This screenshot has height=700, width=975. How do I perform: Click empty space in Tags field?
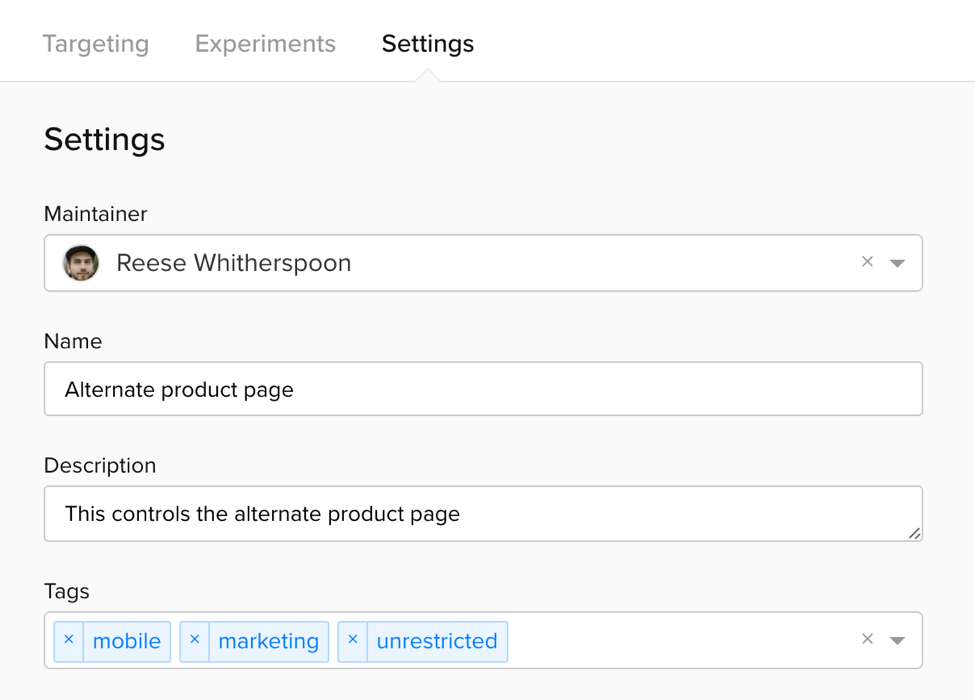(680, 641)
